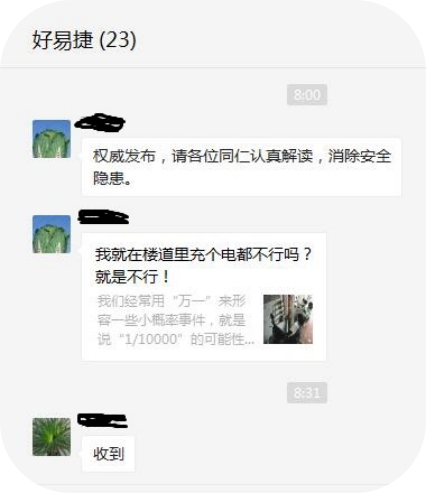This screenshot has width=427, height=494.
Task: Click the member count (23) in the title
Action: [118, 40]
